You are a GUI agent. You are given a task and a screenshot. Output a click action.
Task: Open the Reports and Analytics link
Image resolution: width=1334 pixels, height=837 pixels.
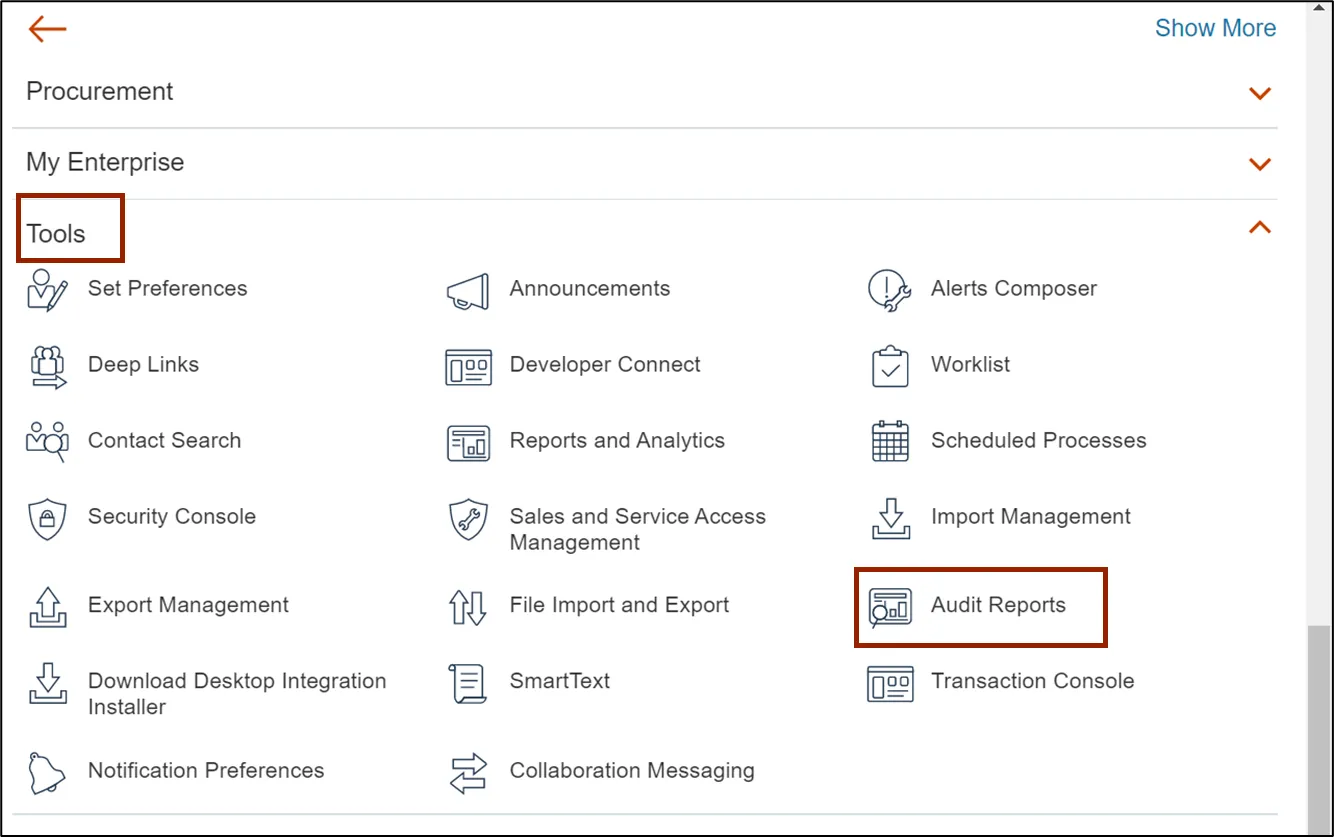(x=617, y=441)
